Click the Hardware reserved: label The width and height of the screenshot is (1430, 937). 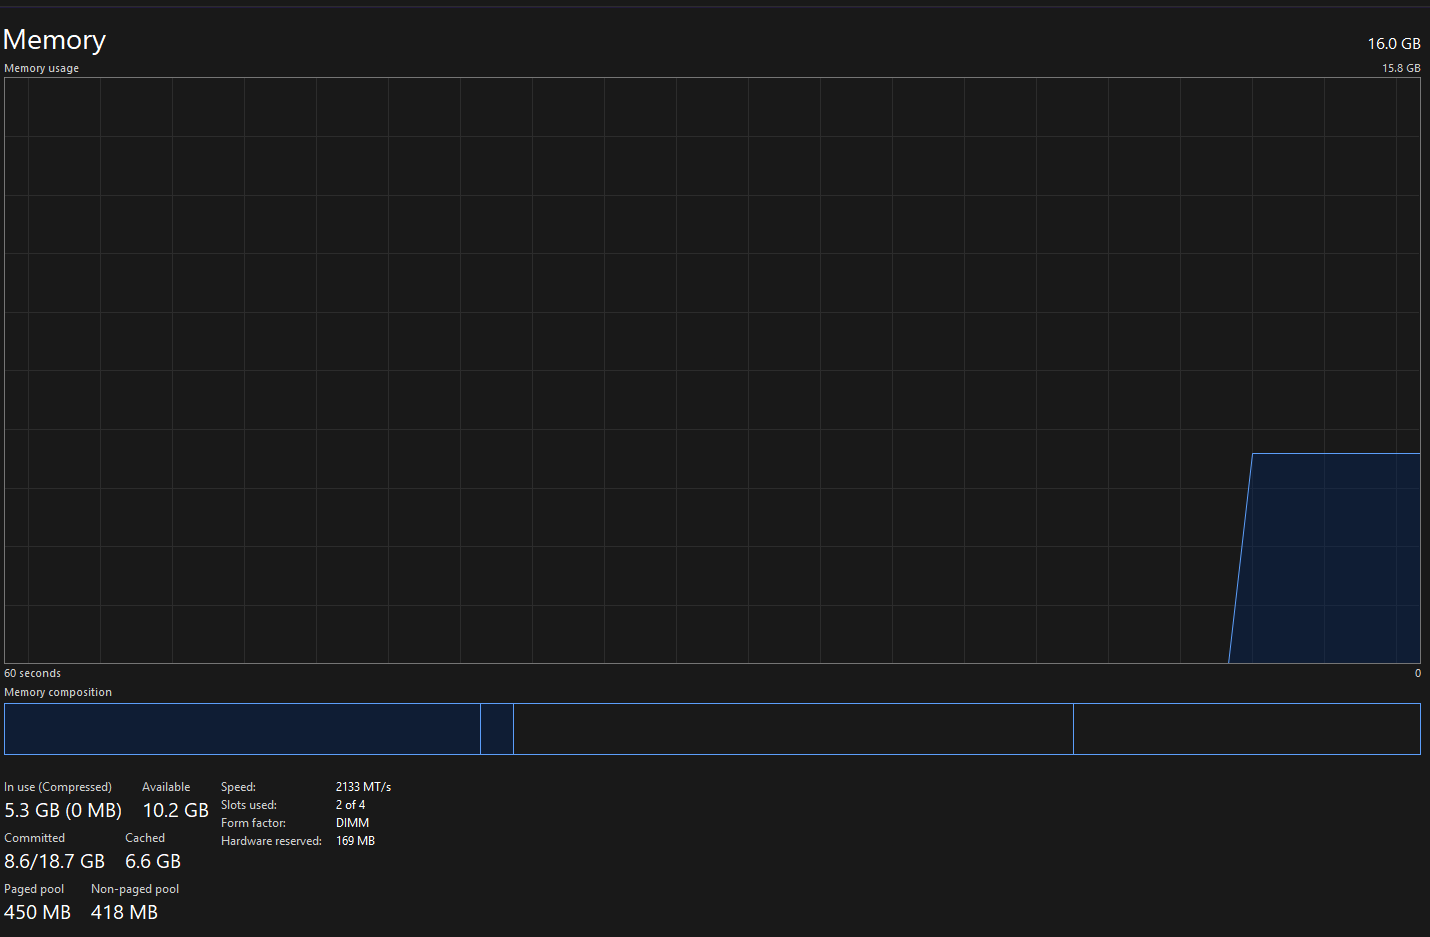point(271,841)
